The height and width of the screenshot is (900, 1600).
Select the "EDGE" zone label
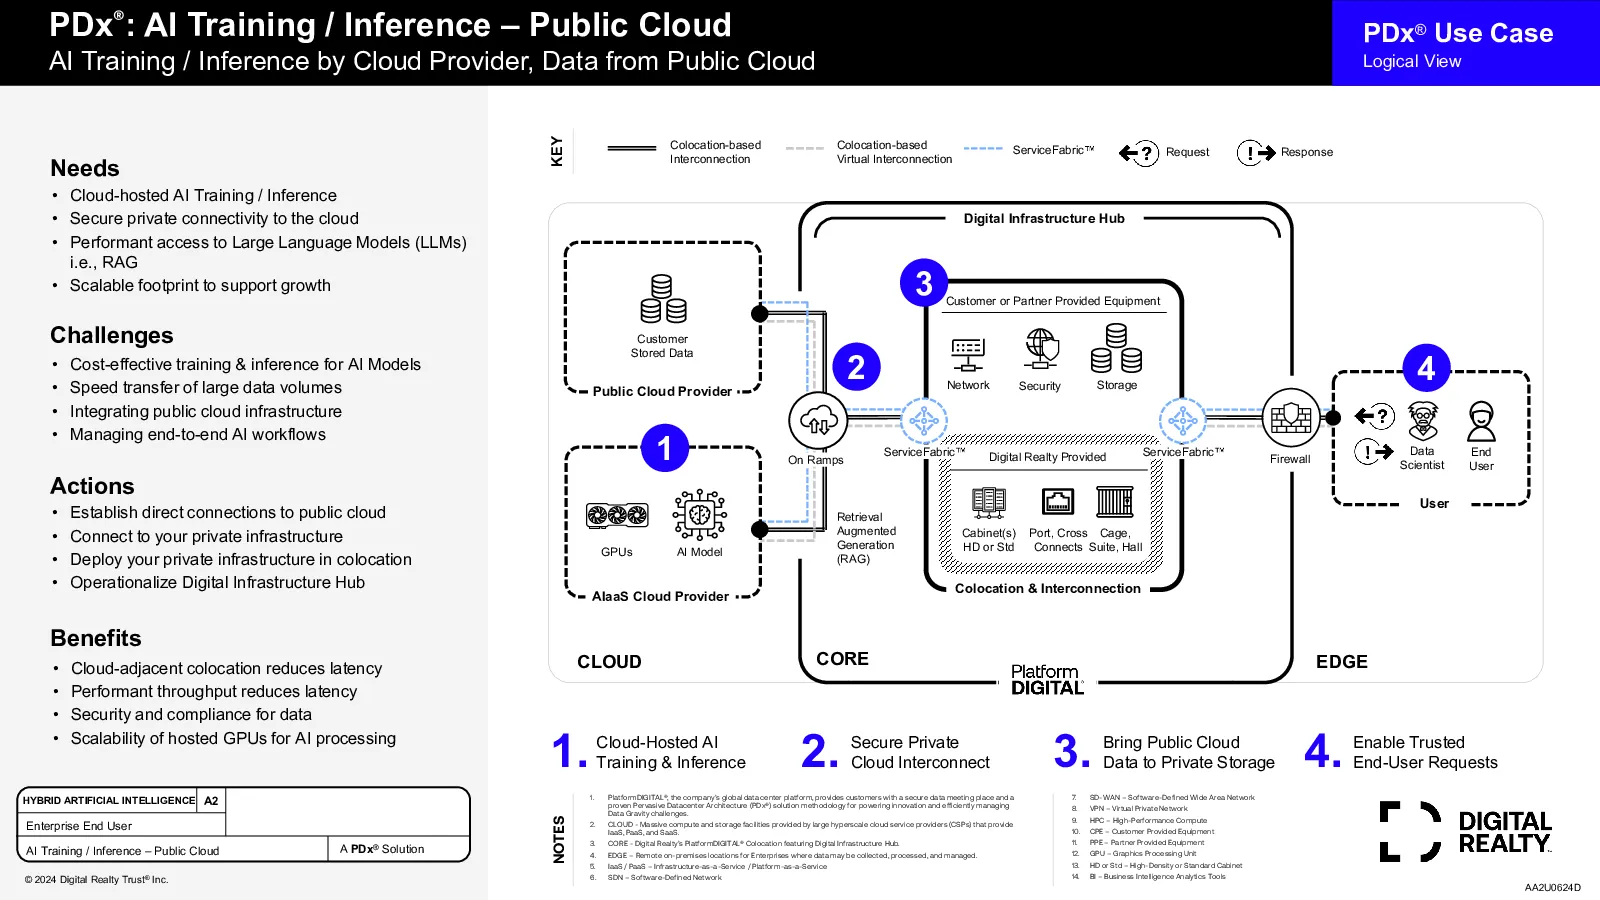[1341, 662]
